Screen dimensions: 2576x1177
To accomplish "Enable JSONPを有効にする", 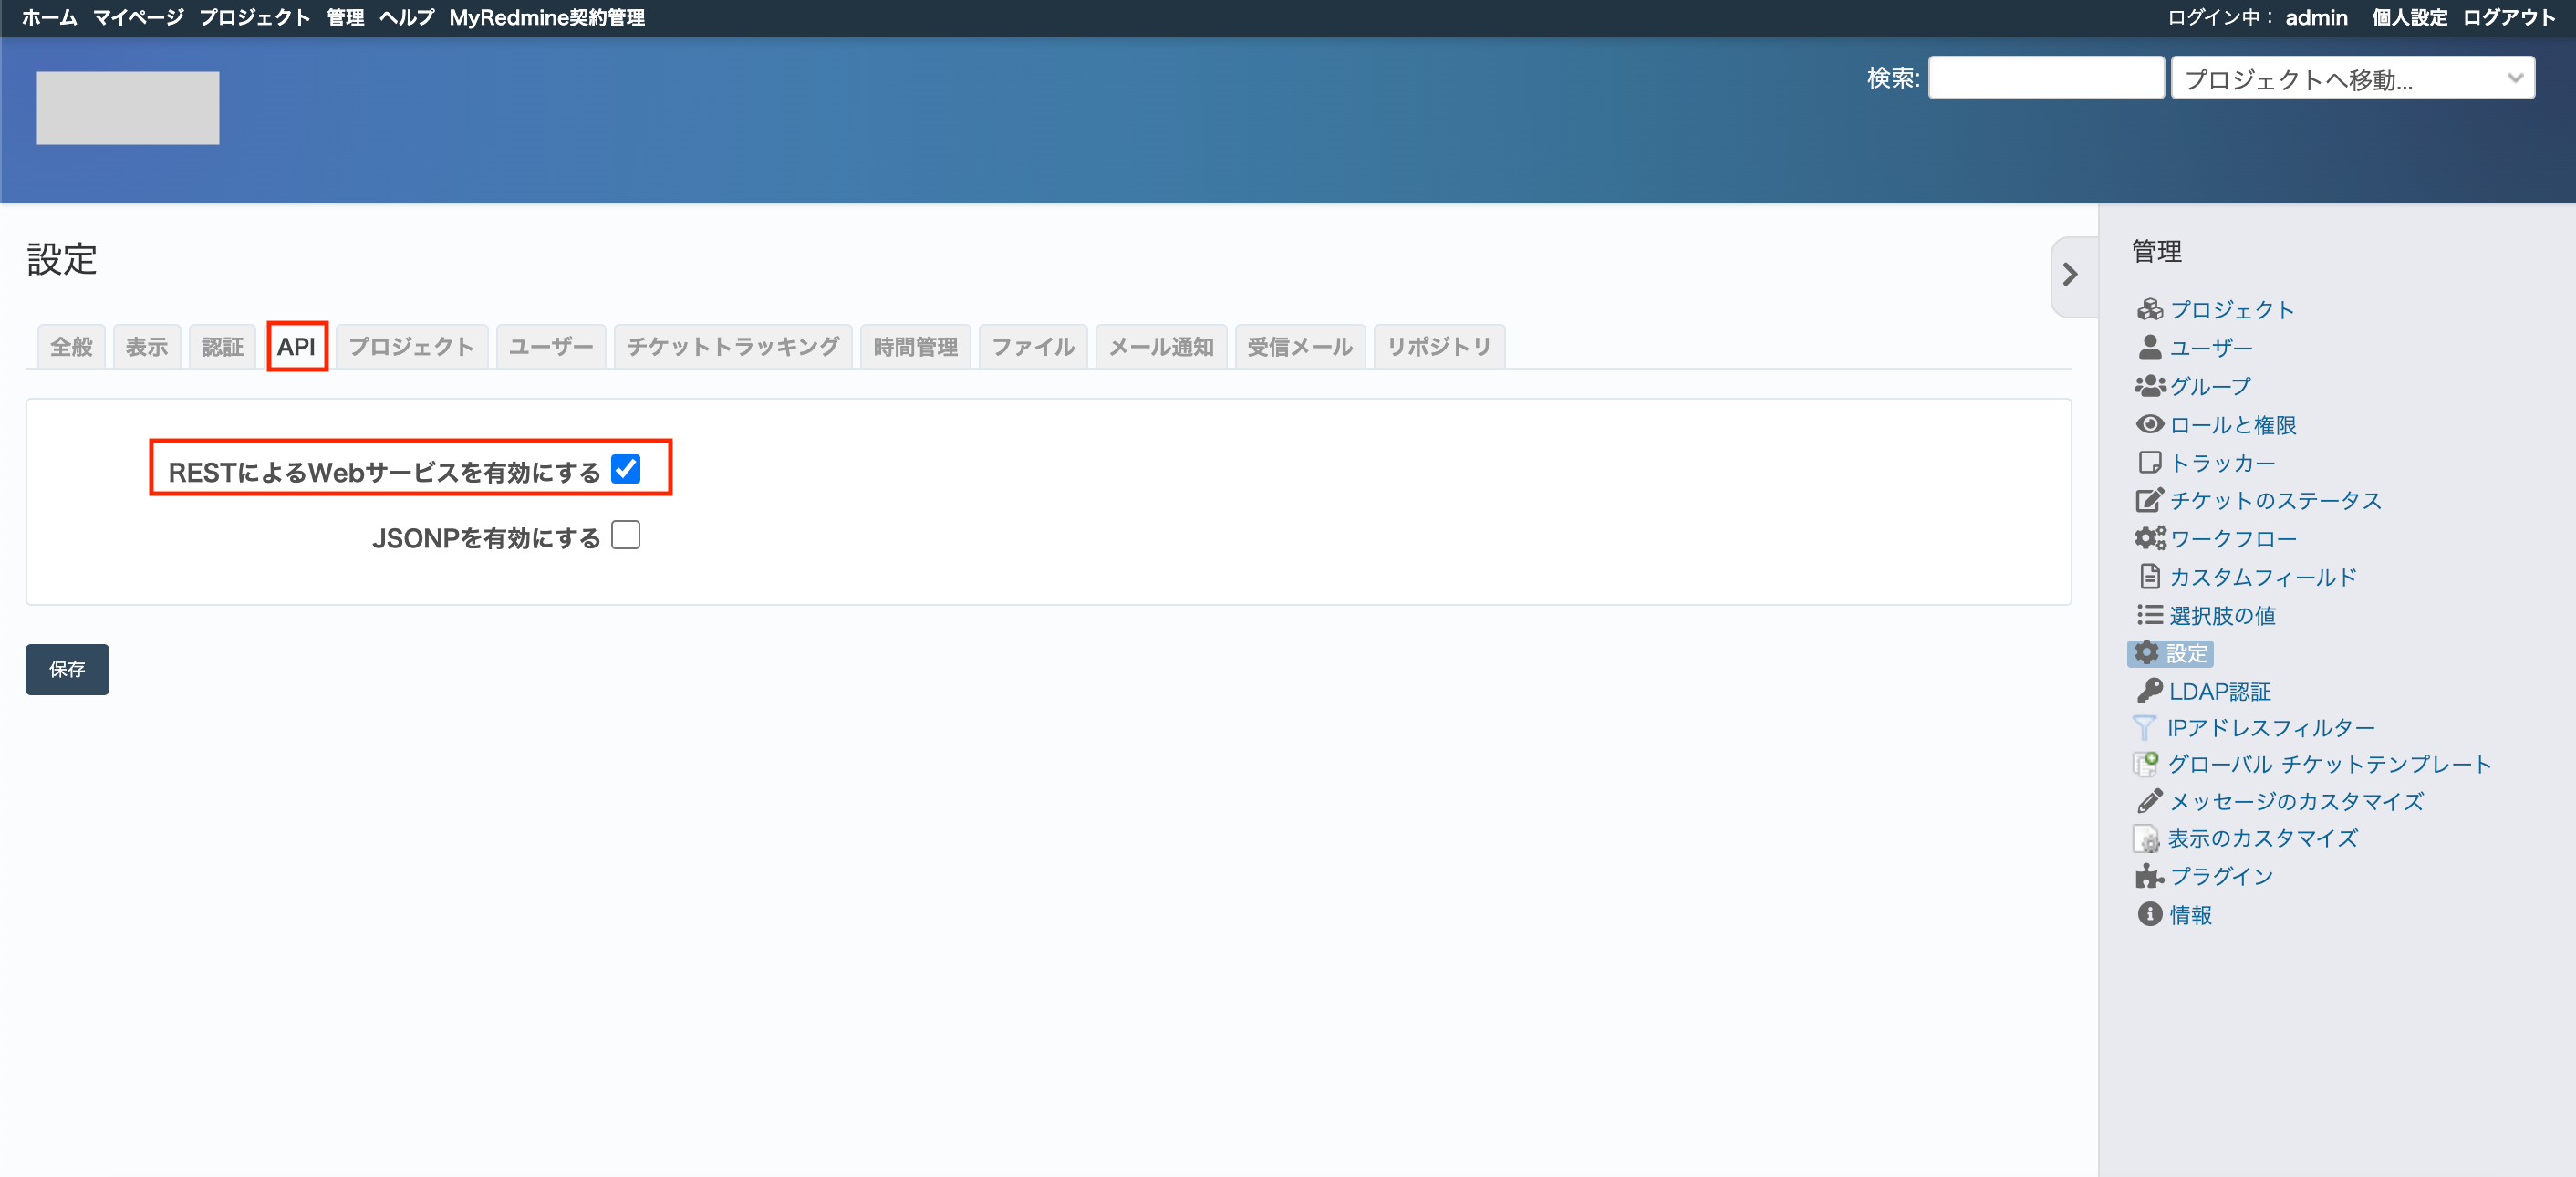I will 626,536.
